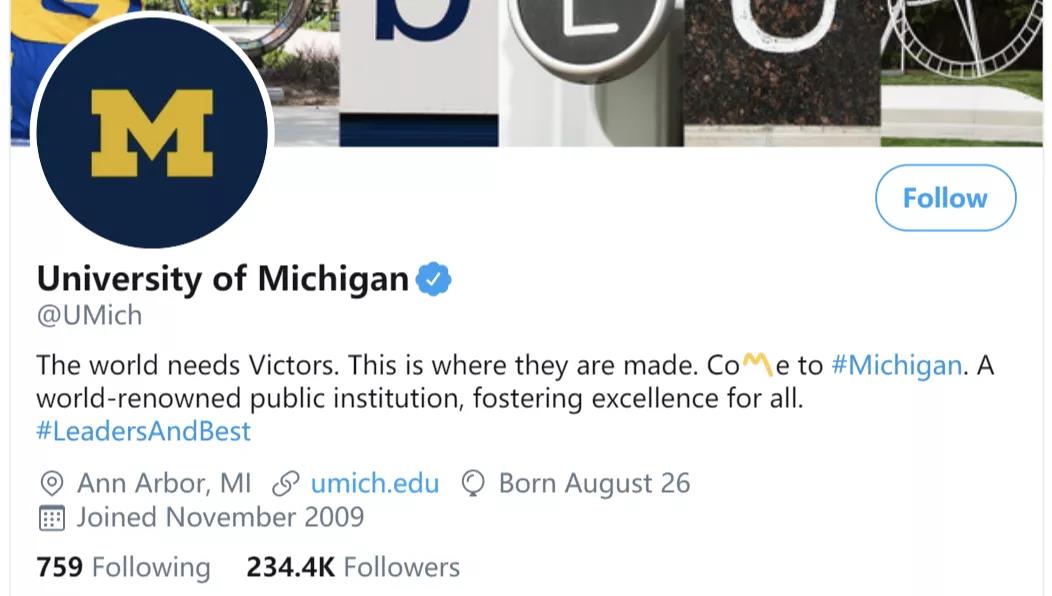The image size is (1052, 596).
Task: Click the Joined November 2009 text
Action: point(220,518)
